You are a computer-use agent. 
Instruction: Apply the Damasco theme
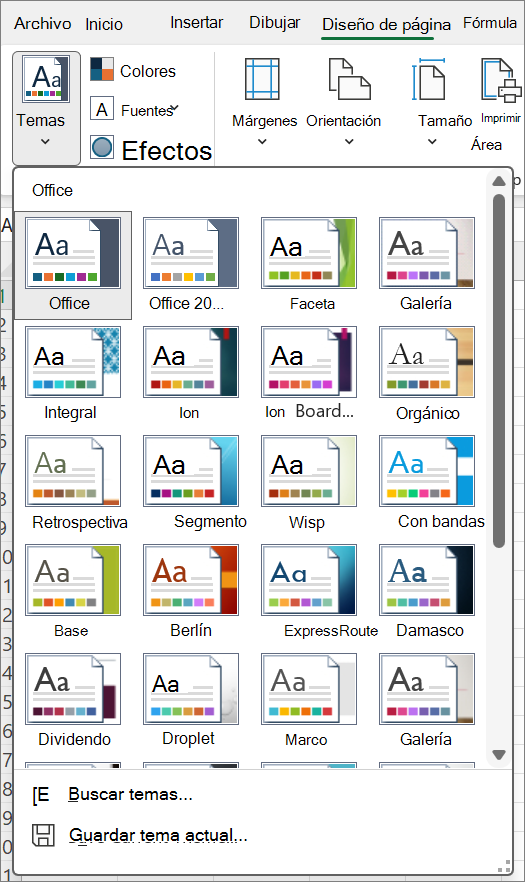tap(427, 592)
